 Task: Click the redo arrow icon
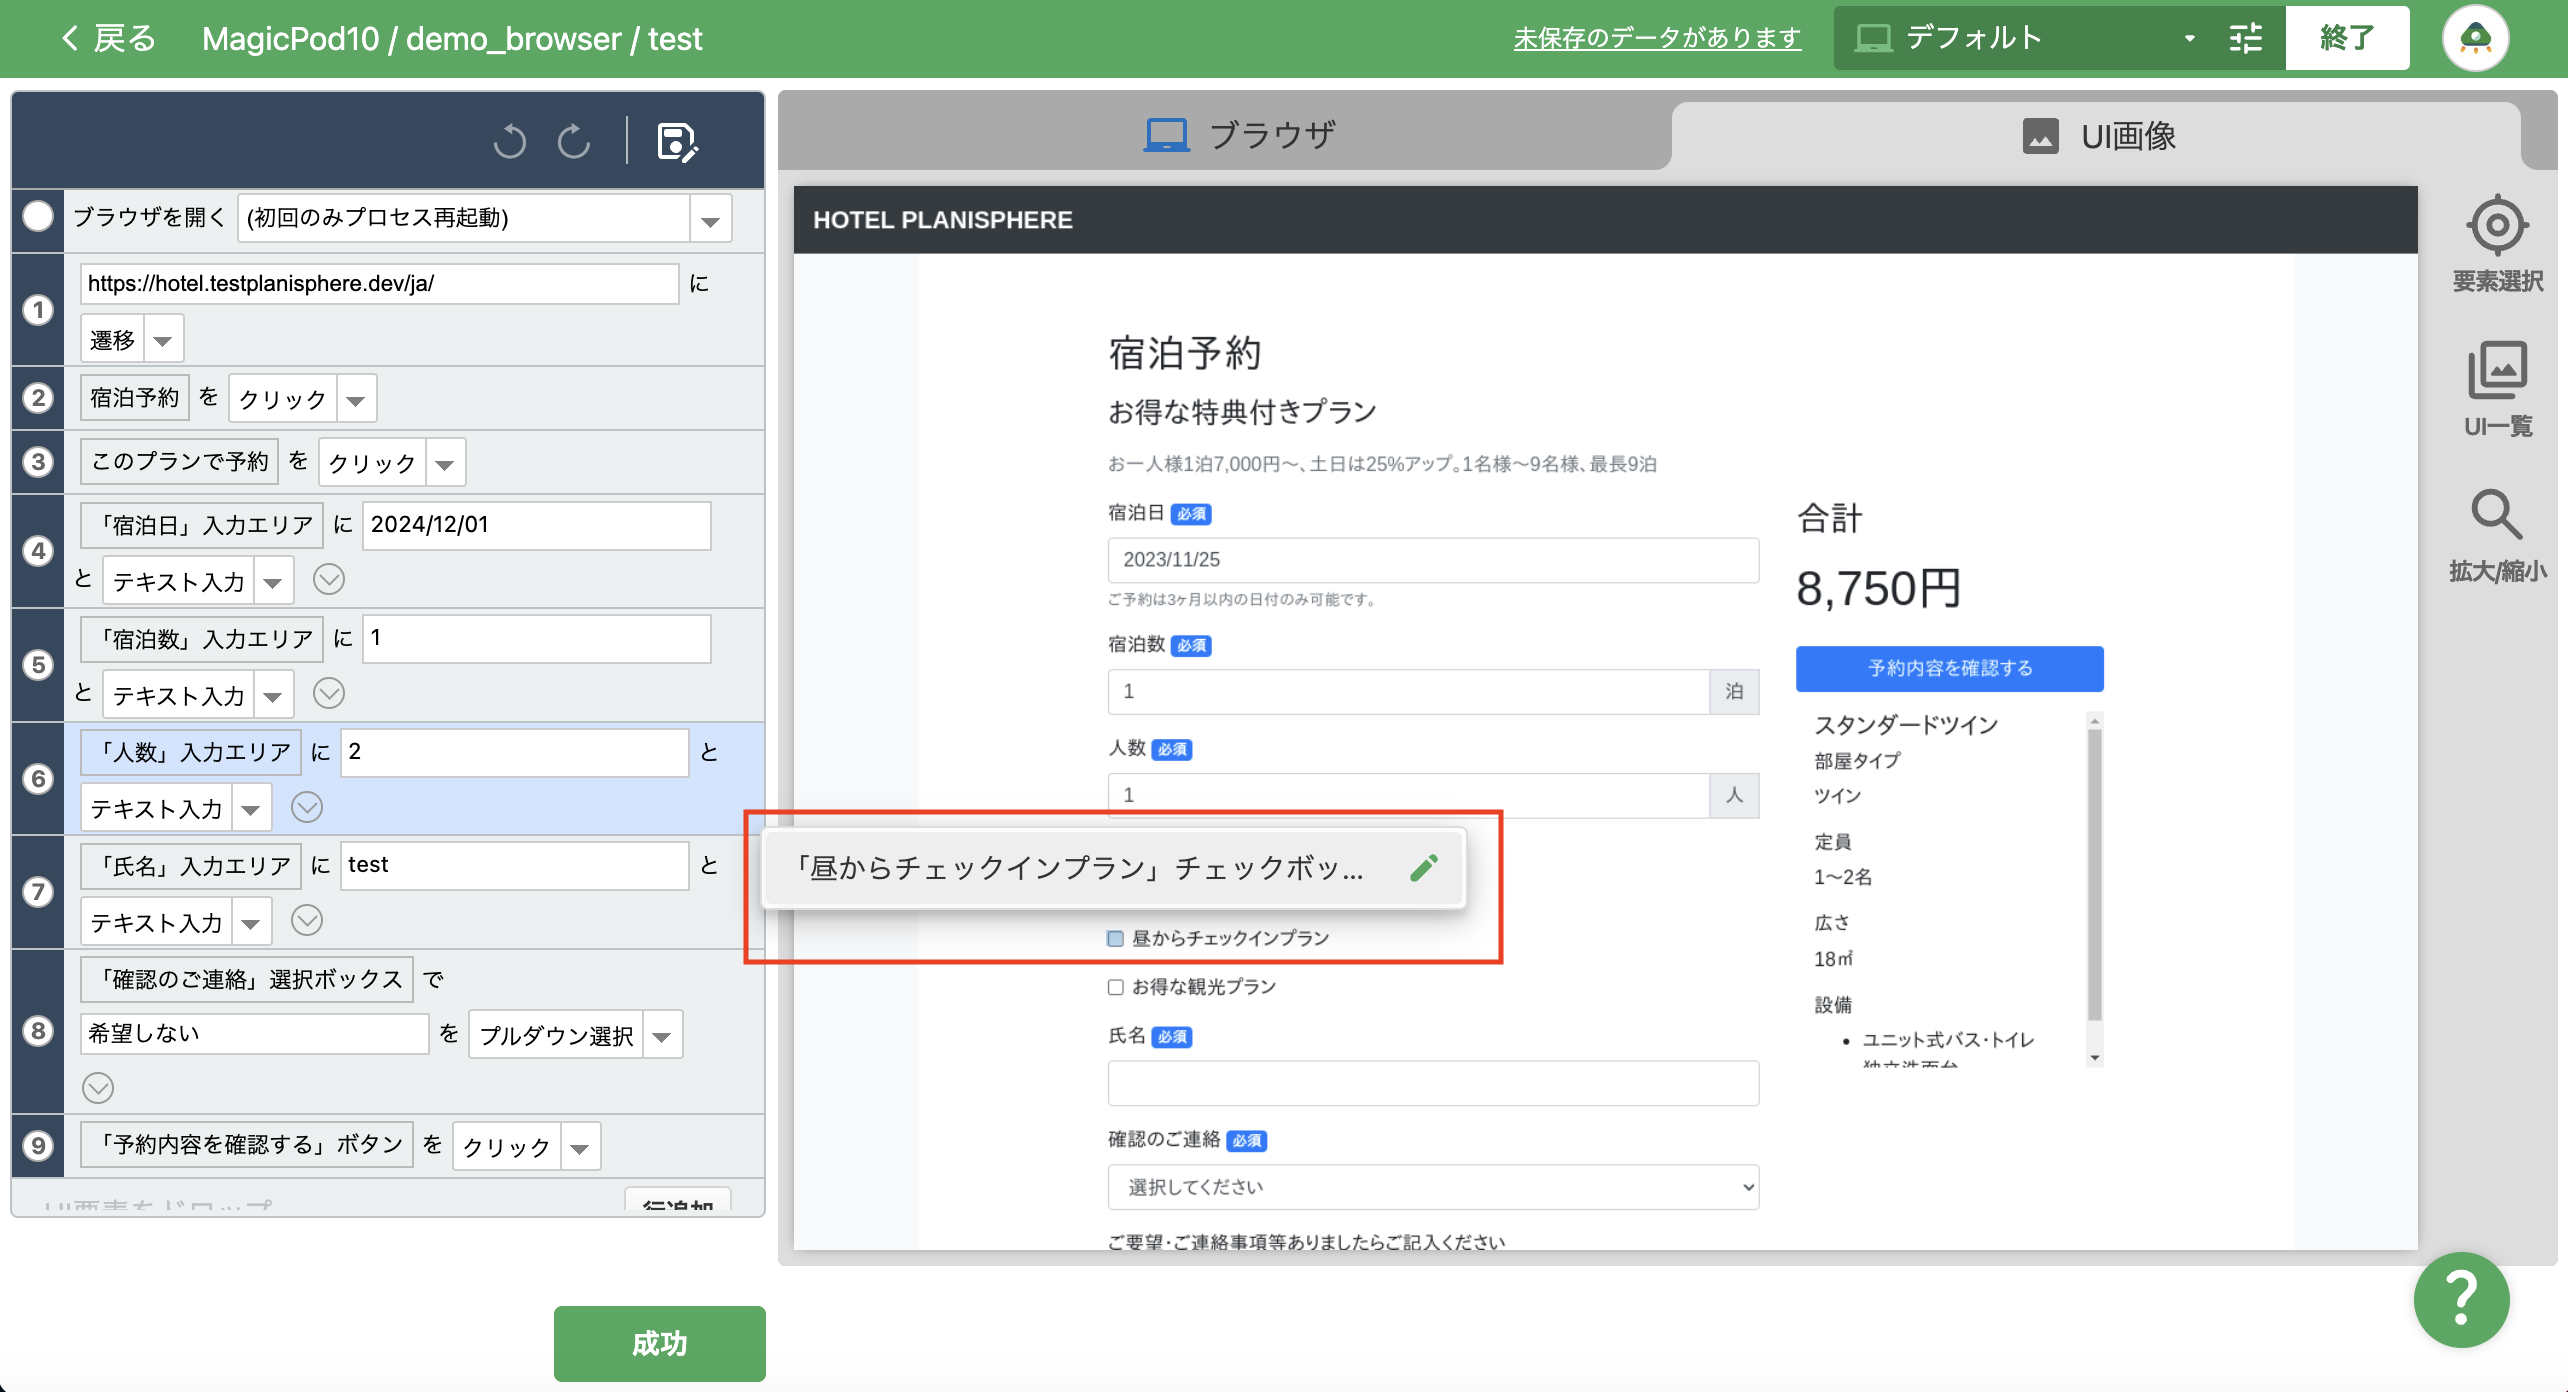coord(574,142)
